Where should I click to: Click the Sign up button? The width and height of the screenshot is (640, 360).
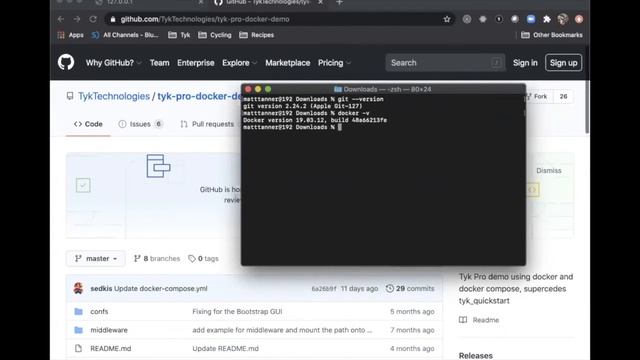(x=563, y=63)
